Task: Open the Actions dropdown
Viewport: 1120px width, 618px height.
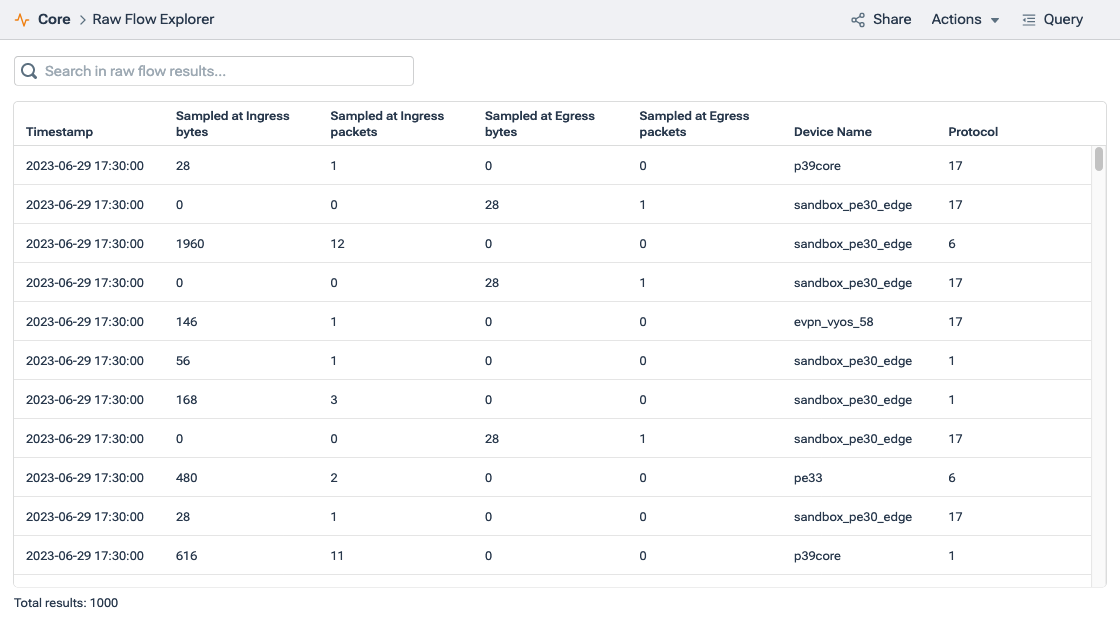Action: click(x=956, y=19)
